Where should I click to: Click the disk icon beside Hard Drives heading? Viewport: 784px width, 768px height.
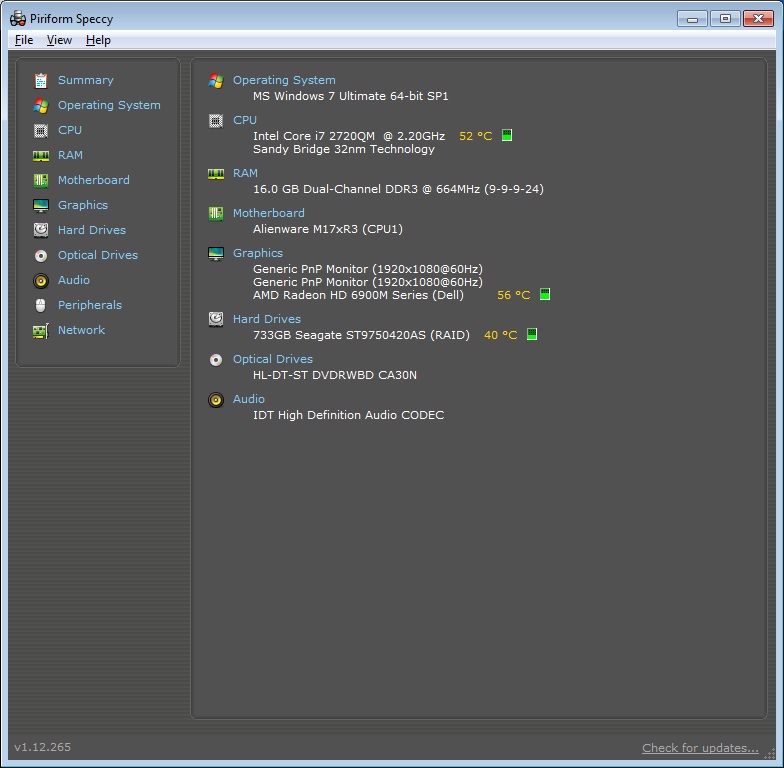click(x=216, y=319)
